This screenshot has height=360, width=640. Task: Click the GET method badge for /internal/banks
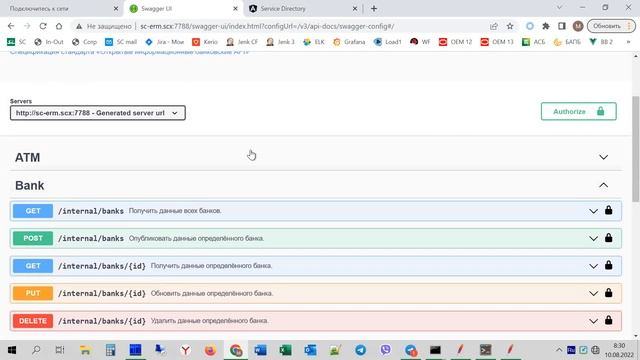click(33, 211)
